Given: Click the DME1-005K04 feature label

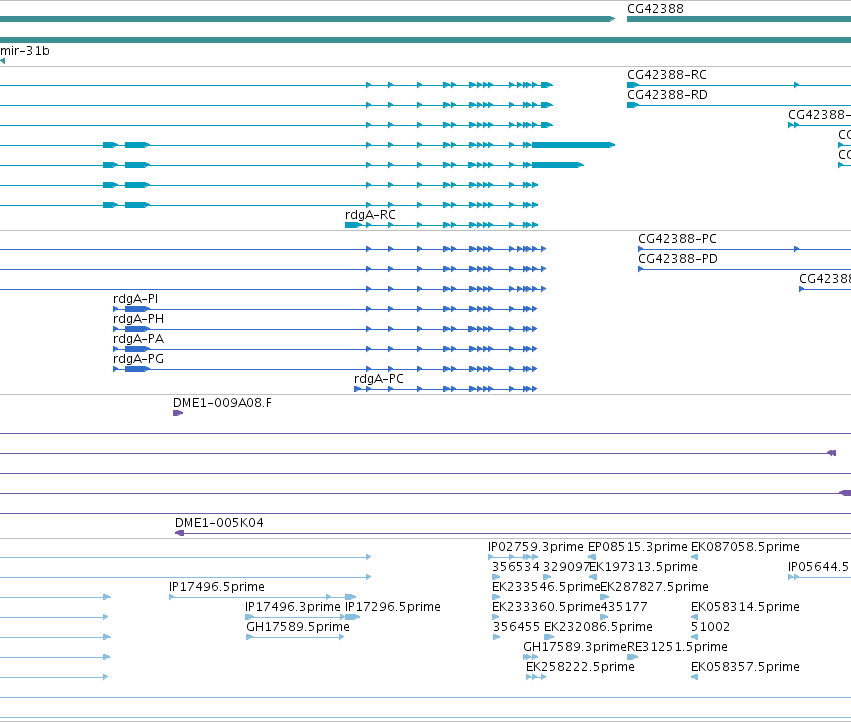Looking at the screenshot, I should point(219,523).
